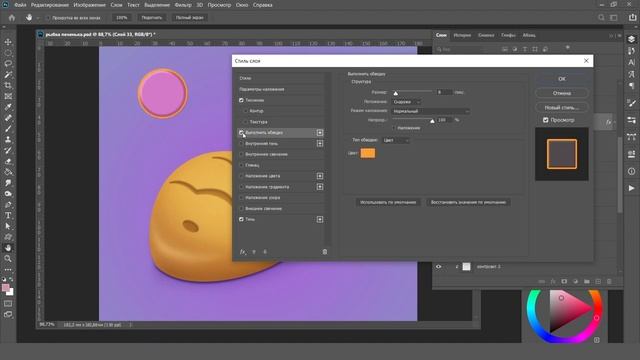Select the Move tool
Screen dimensions: 640x360
pyautogui.click(x=8, y=42)
